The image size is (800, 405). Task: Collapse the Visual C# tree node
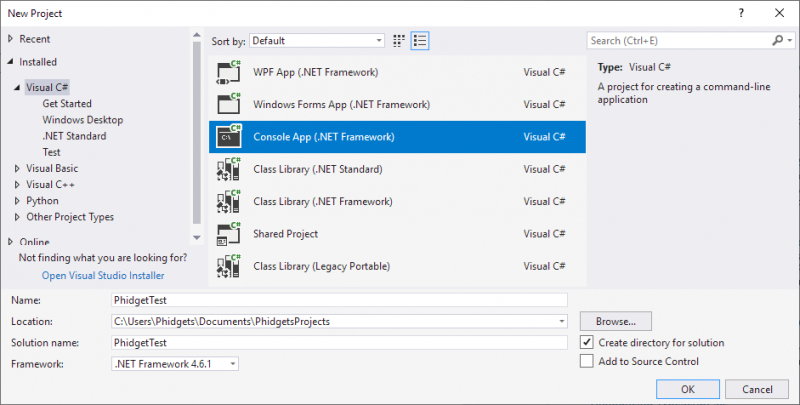[x=17, y=87]
